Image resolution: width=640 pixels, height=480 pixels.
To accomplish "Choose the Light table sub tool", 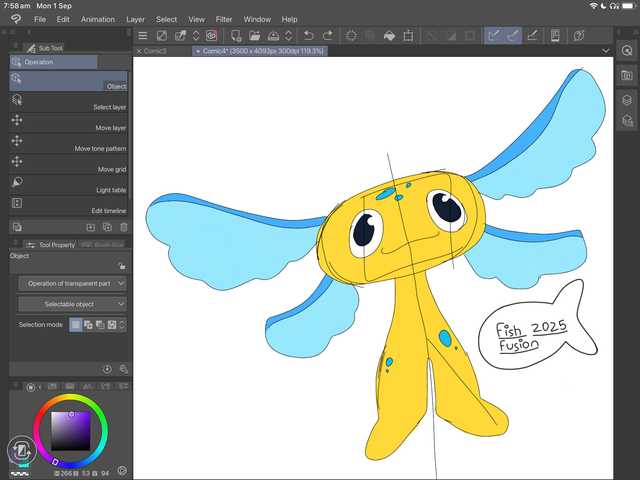I will pos(68,186).
